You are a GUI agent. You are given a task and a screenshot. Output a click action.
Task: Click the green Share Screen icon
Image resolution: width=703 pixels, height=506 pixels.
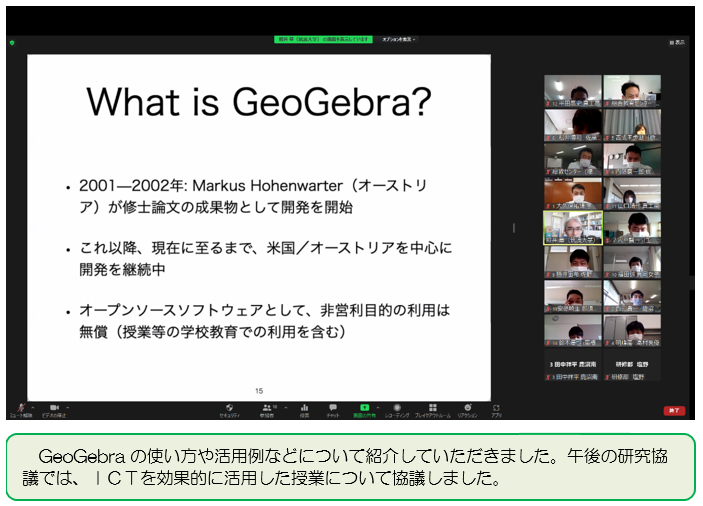point(365,407)
